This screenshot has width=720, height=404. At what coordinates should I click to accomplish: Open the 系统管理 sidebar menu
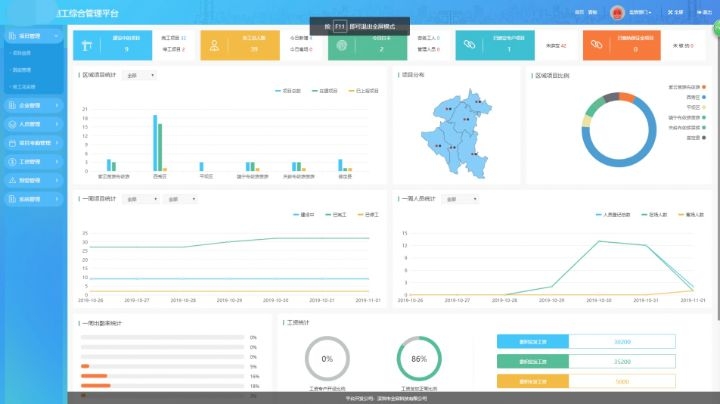point(33,199)
